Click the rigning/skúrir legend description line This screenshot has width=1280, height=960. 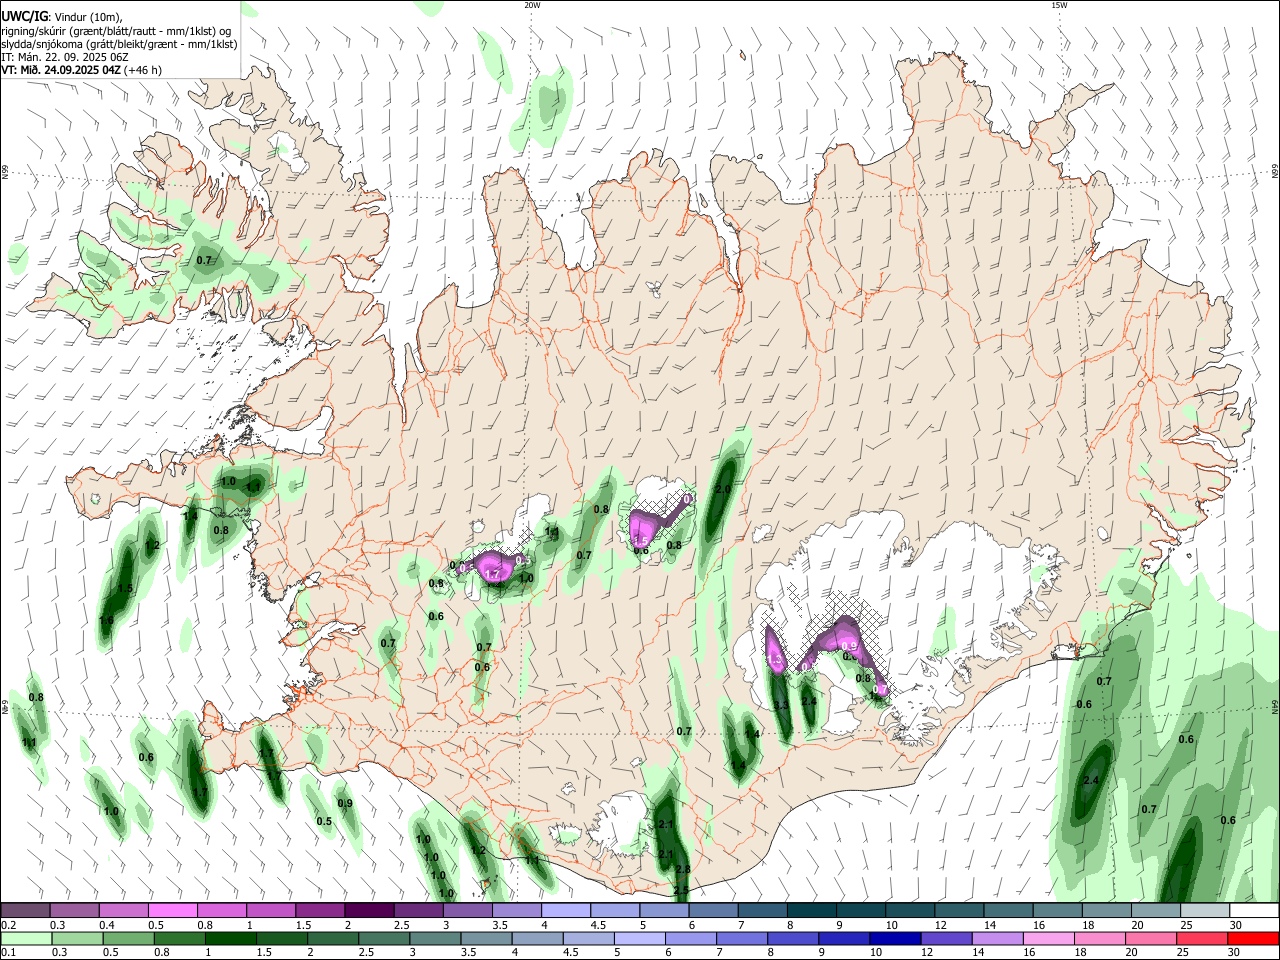pyautogui.click(x=117, y=30)
